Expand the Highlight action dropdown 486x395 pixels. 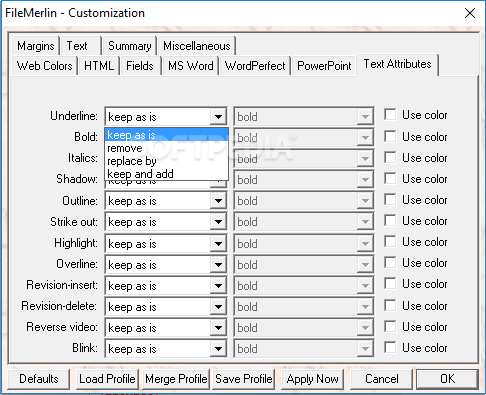tap(218, 244)
